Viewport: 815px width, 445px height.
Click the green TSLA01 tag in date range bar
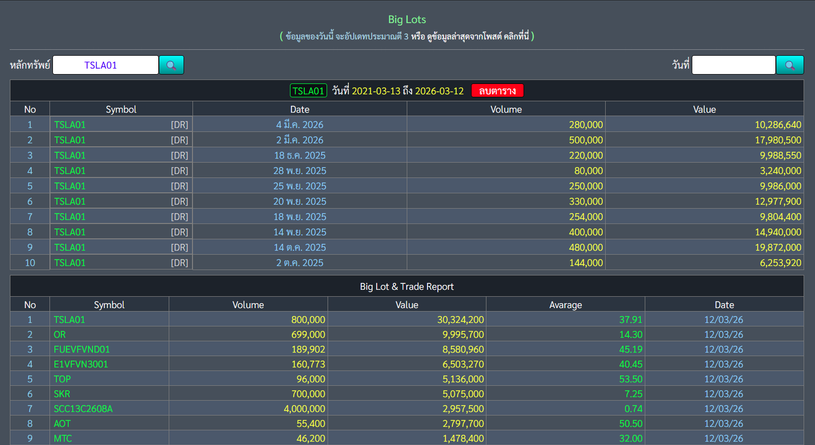(x=309, y=91)
